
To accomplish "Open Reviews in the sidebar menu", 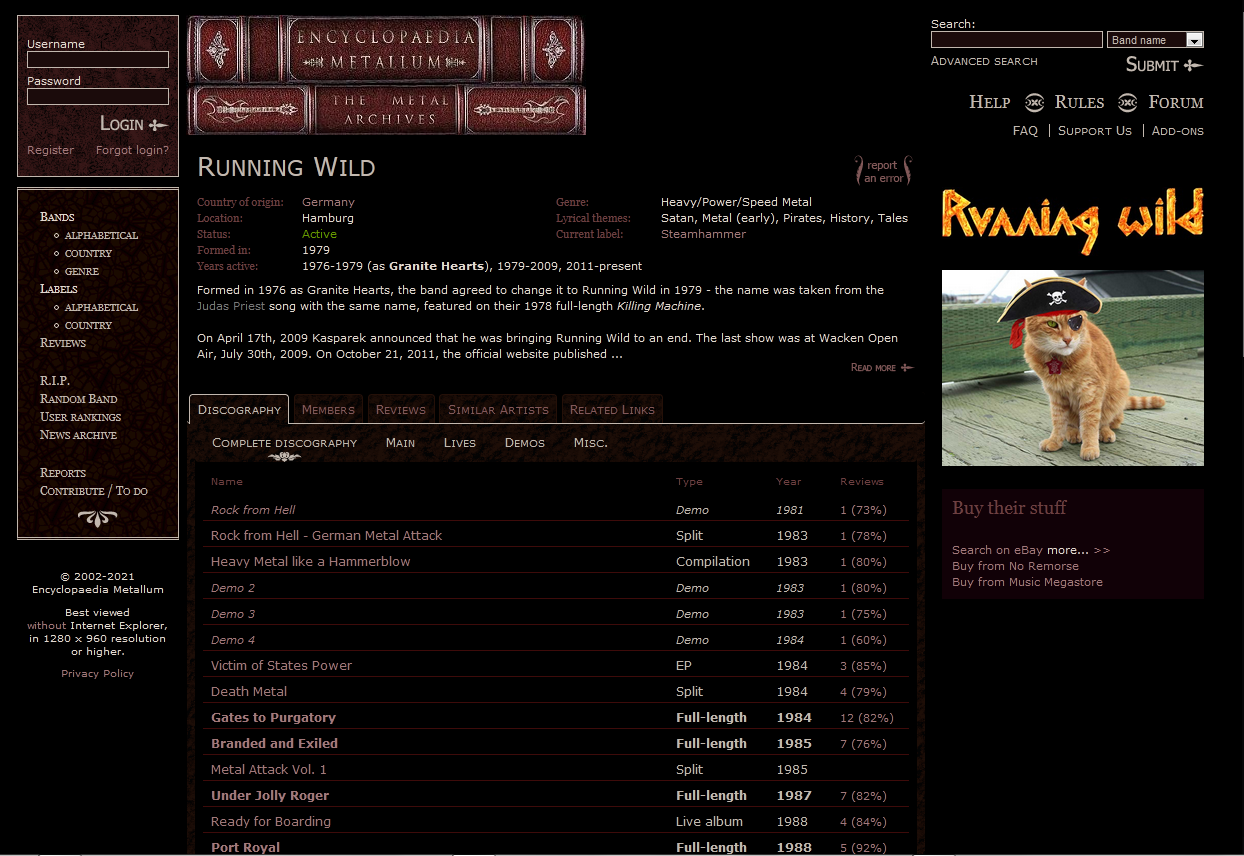I will coord(63,343).
